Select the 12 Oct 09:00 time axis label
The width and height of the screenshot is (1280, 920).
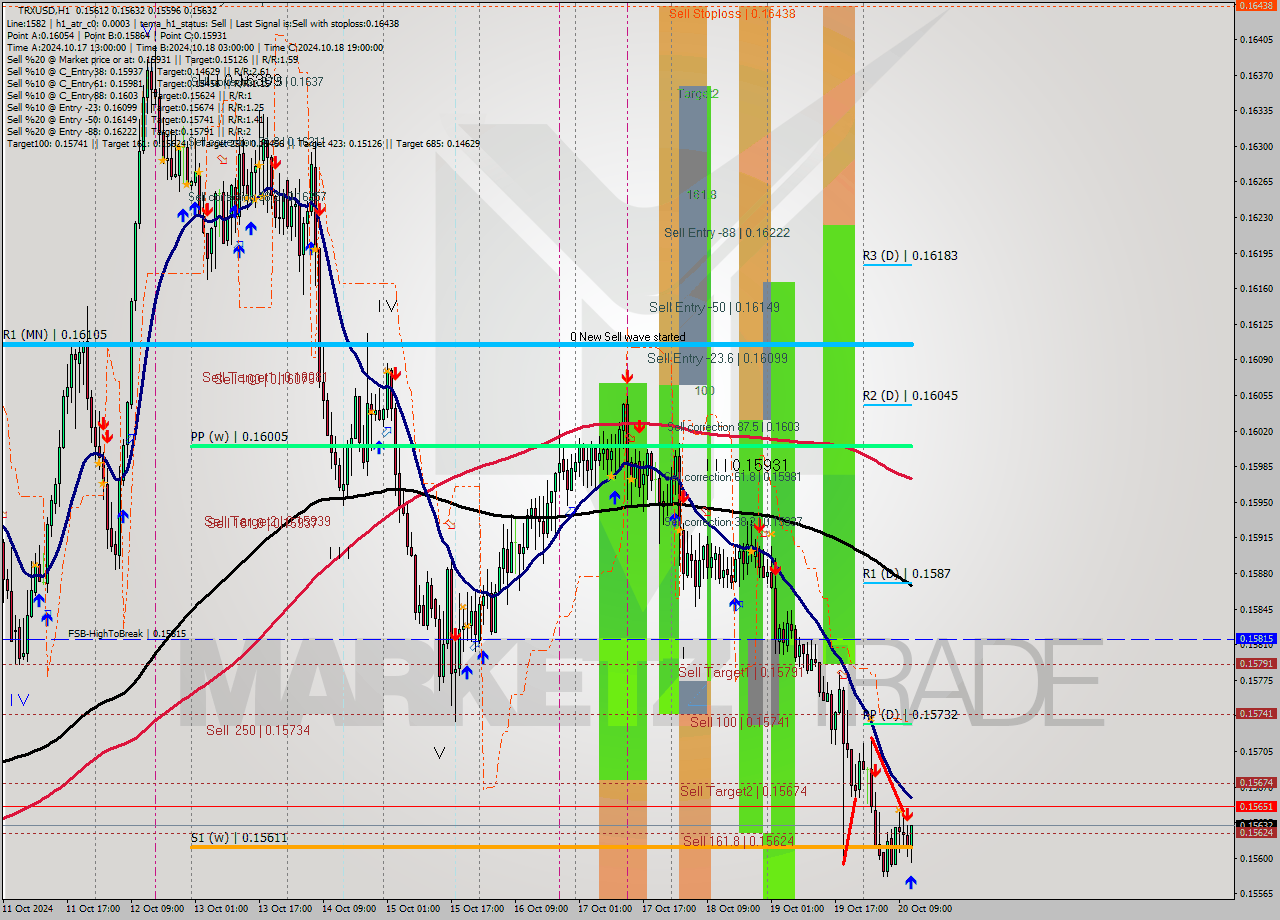[x=159, y=909]
